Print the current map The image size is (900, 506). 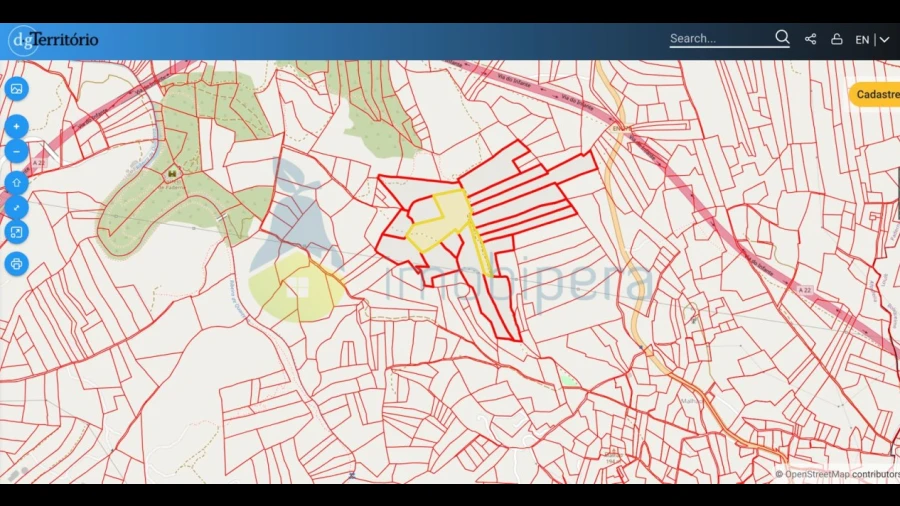pos(17,265)
